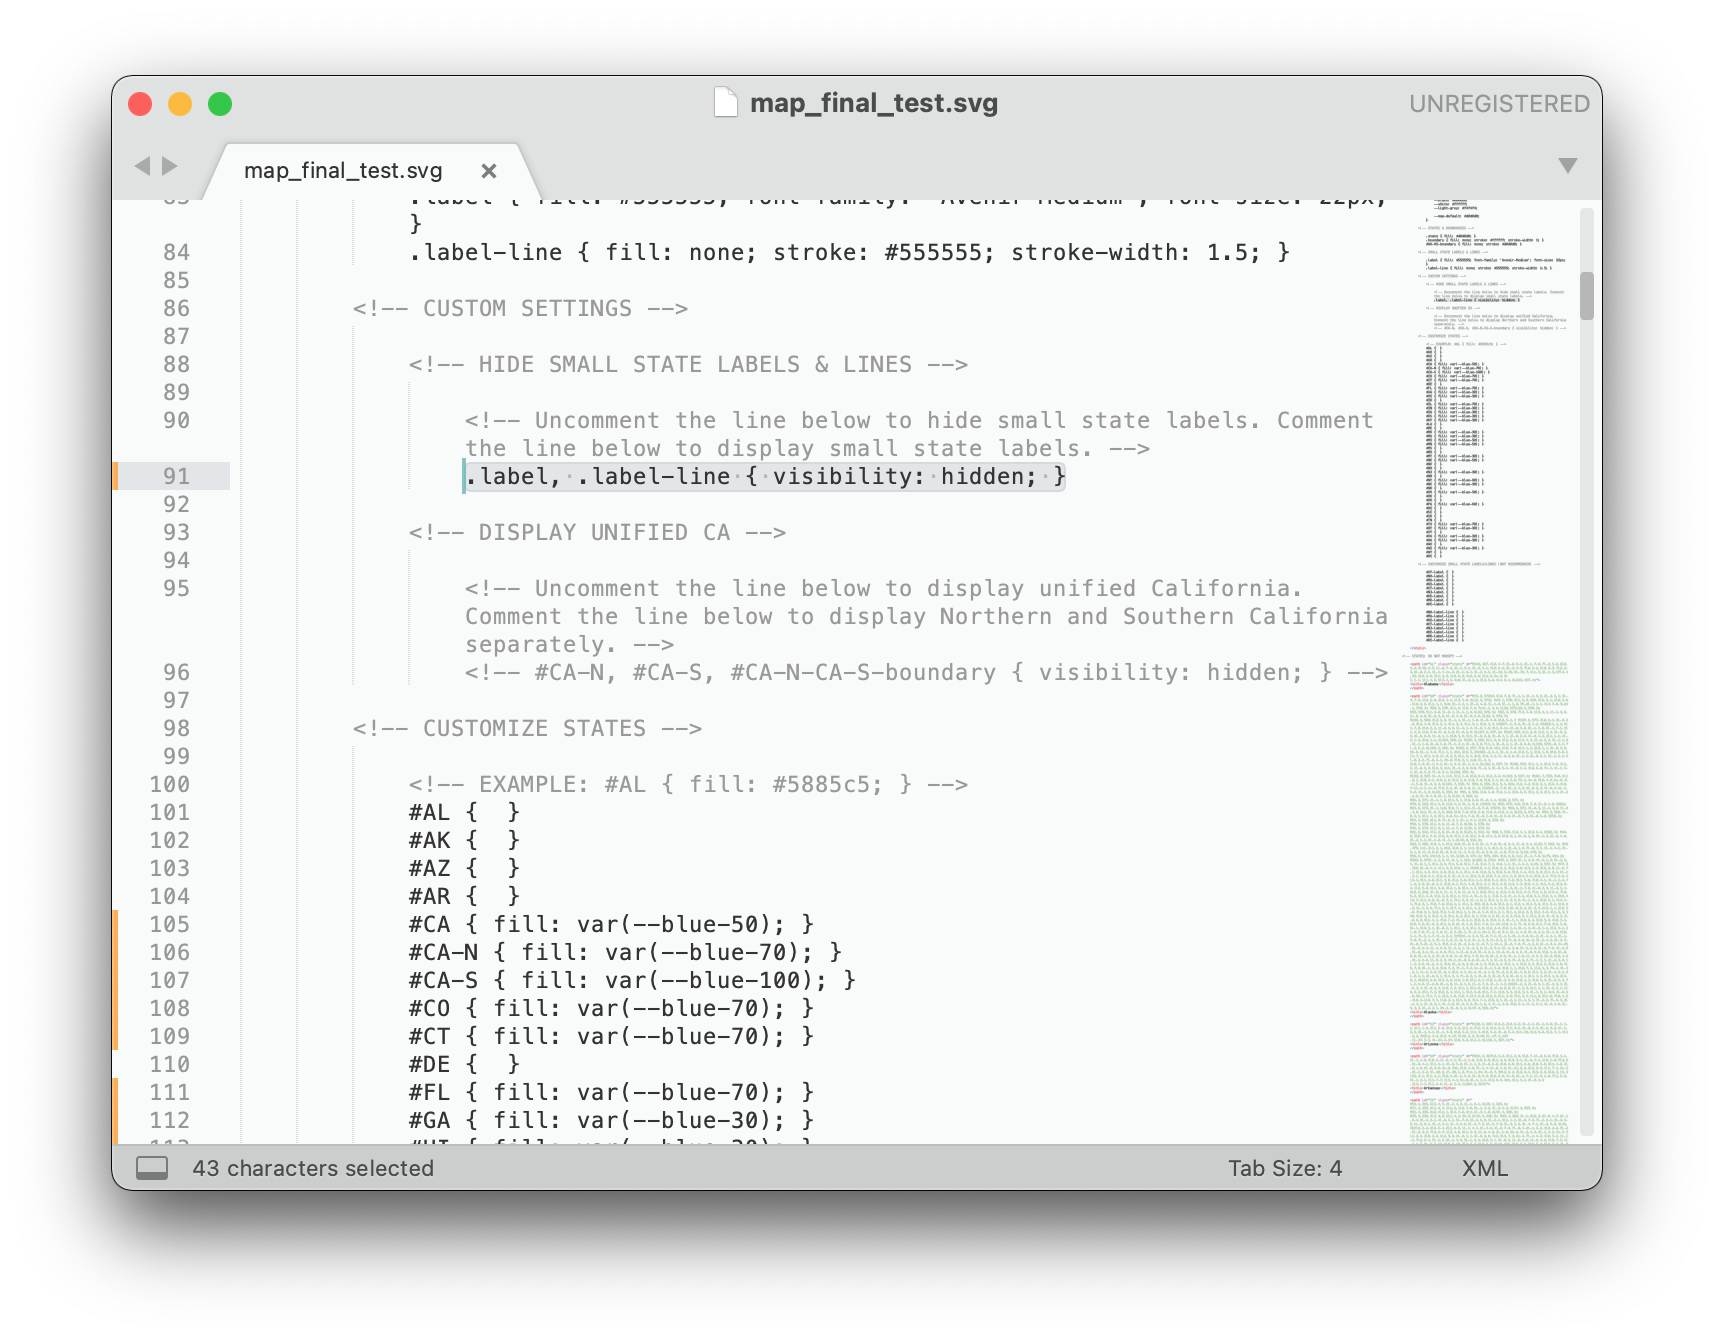The image size is (1714, 1338).
Task: Select the map_final_test.svg tab
Action: (x=343, y=171)
